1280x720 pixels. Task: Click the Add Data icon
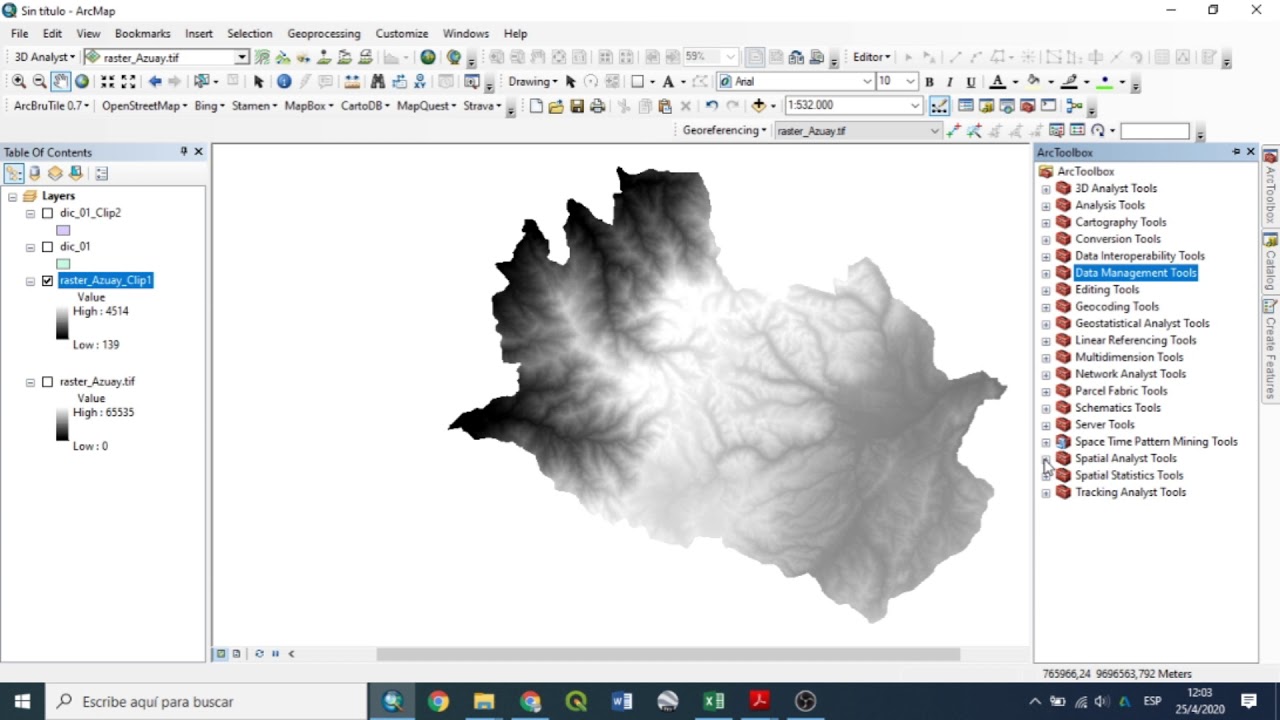[759, 105]
